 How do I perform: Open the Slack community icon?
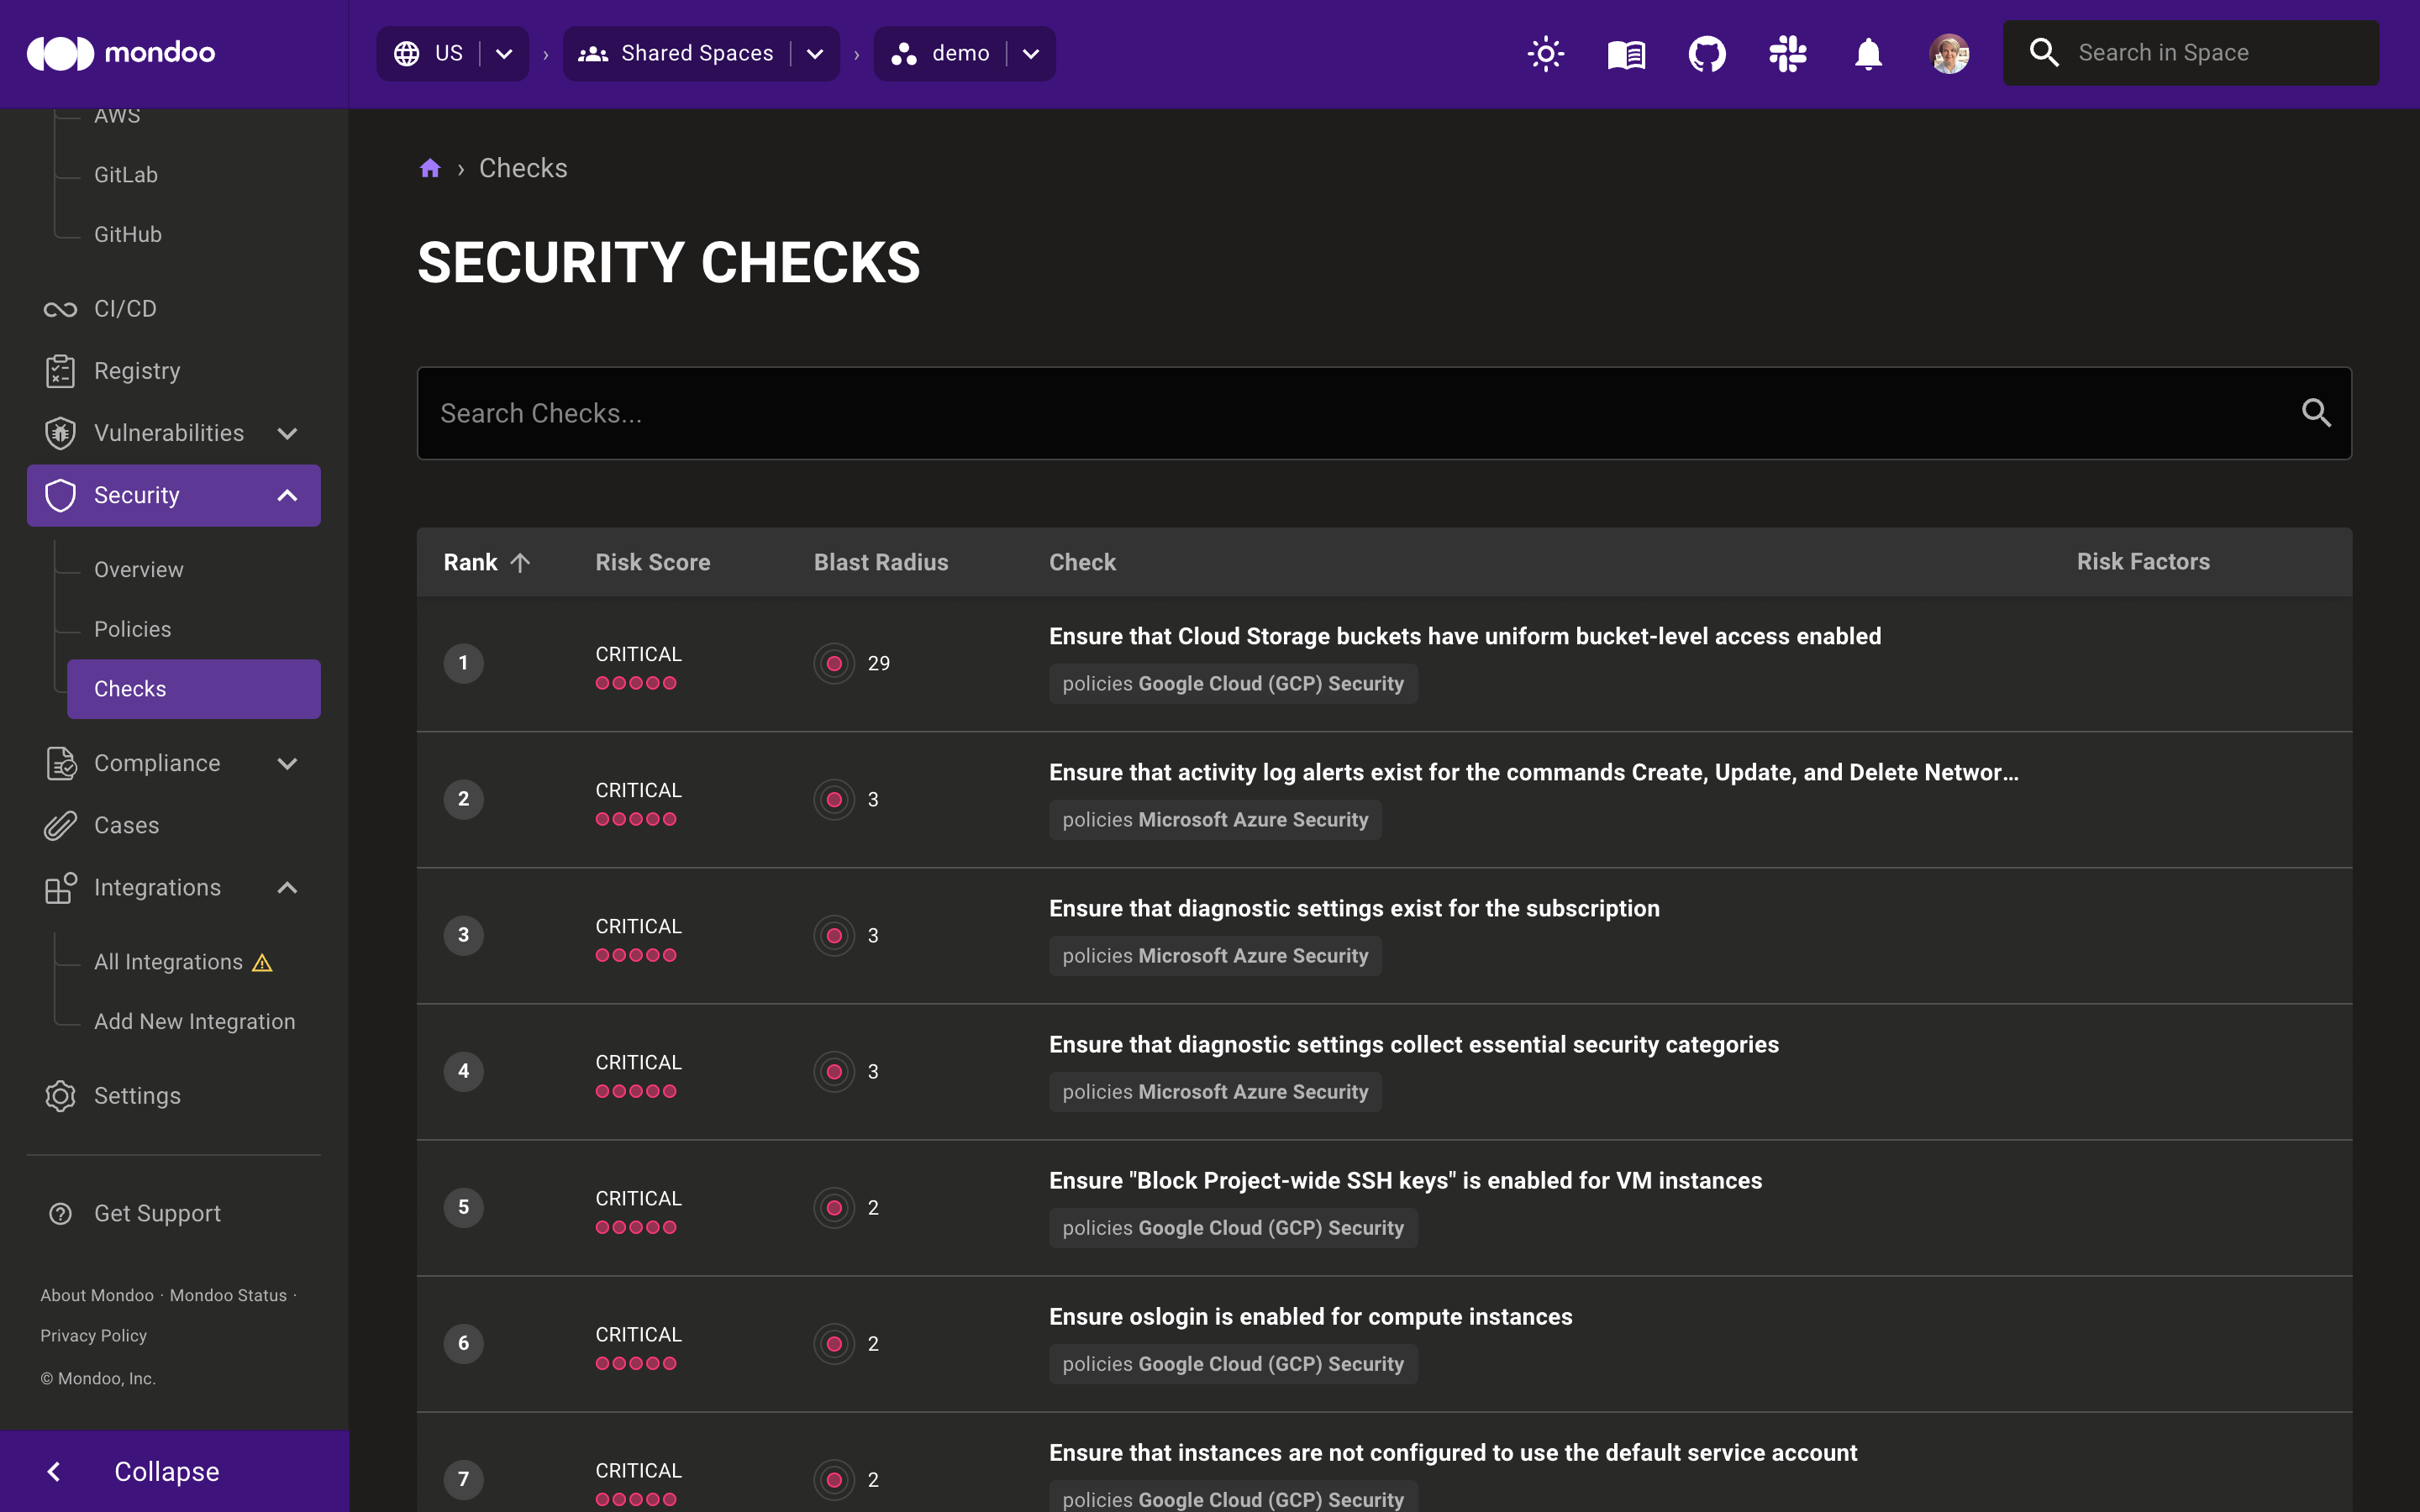point(1788,53)
